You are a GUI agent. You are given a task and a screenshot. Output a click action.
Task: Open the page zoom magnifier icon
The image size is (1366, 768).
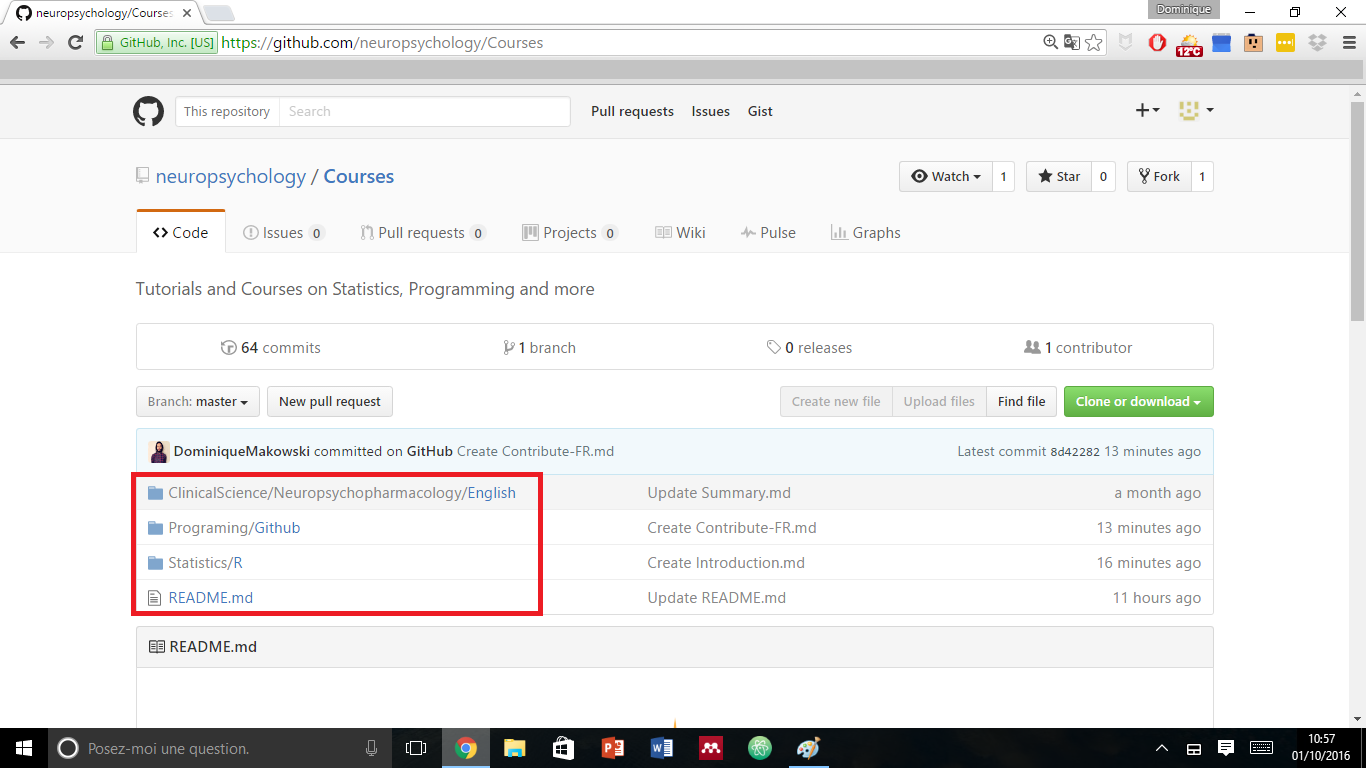(1050, 42)
